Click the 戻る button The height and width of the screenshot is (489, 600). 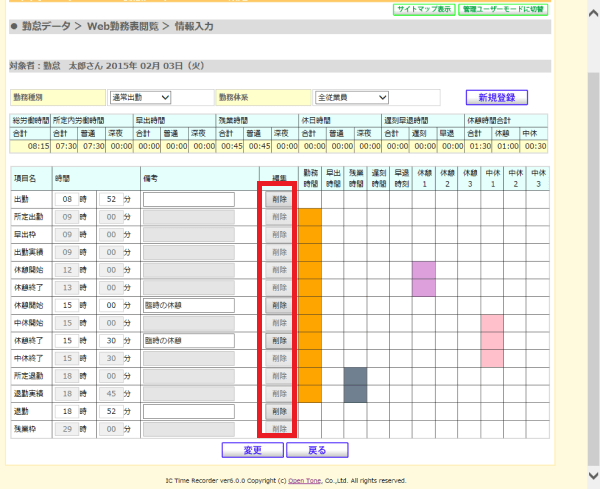coord(317,450)
